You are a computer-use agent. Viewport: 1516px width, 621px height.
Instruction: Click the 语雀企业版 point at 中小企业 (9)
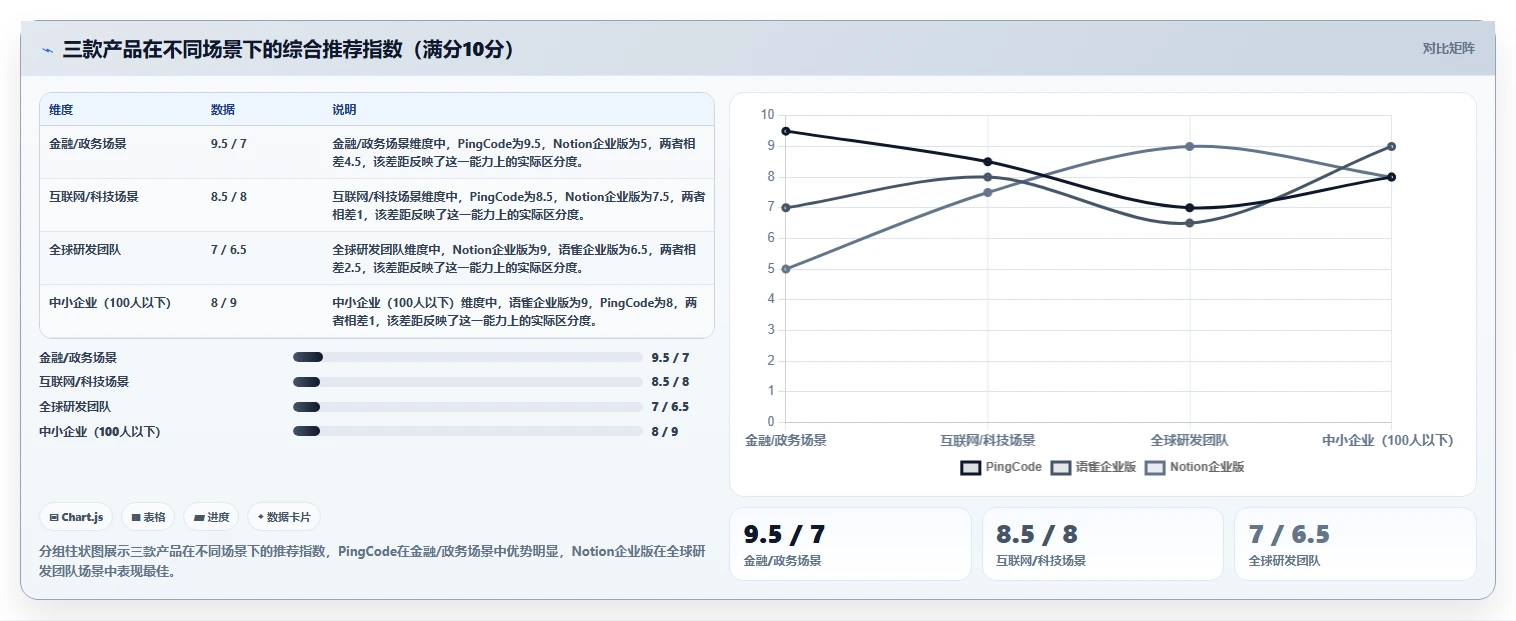tap(1392, 146)
